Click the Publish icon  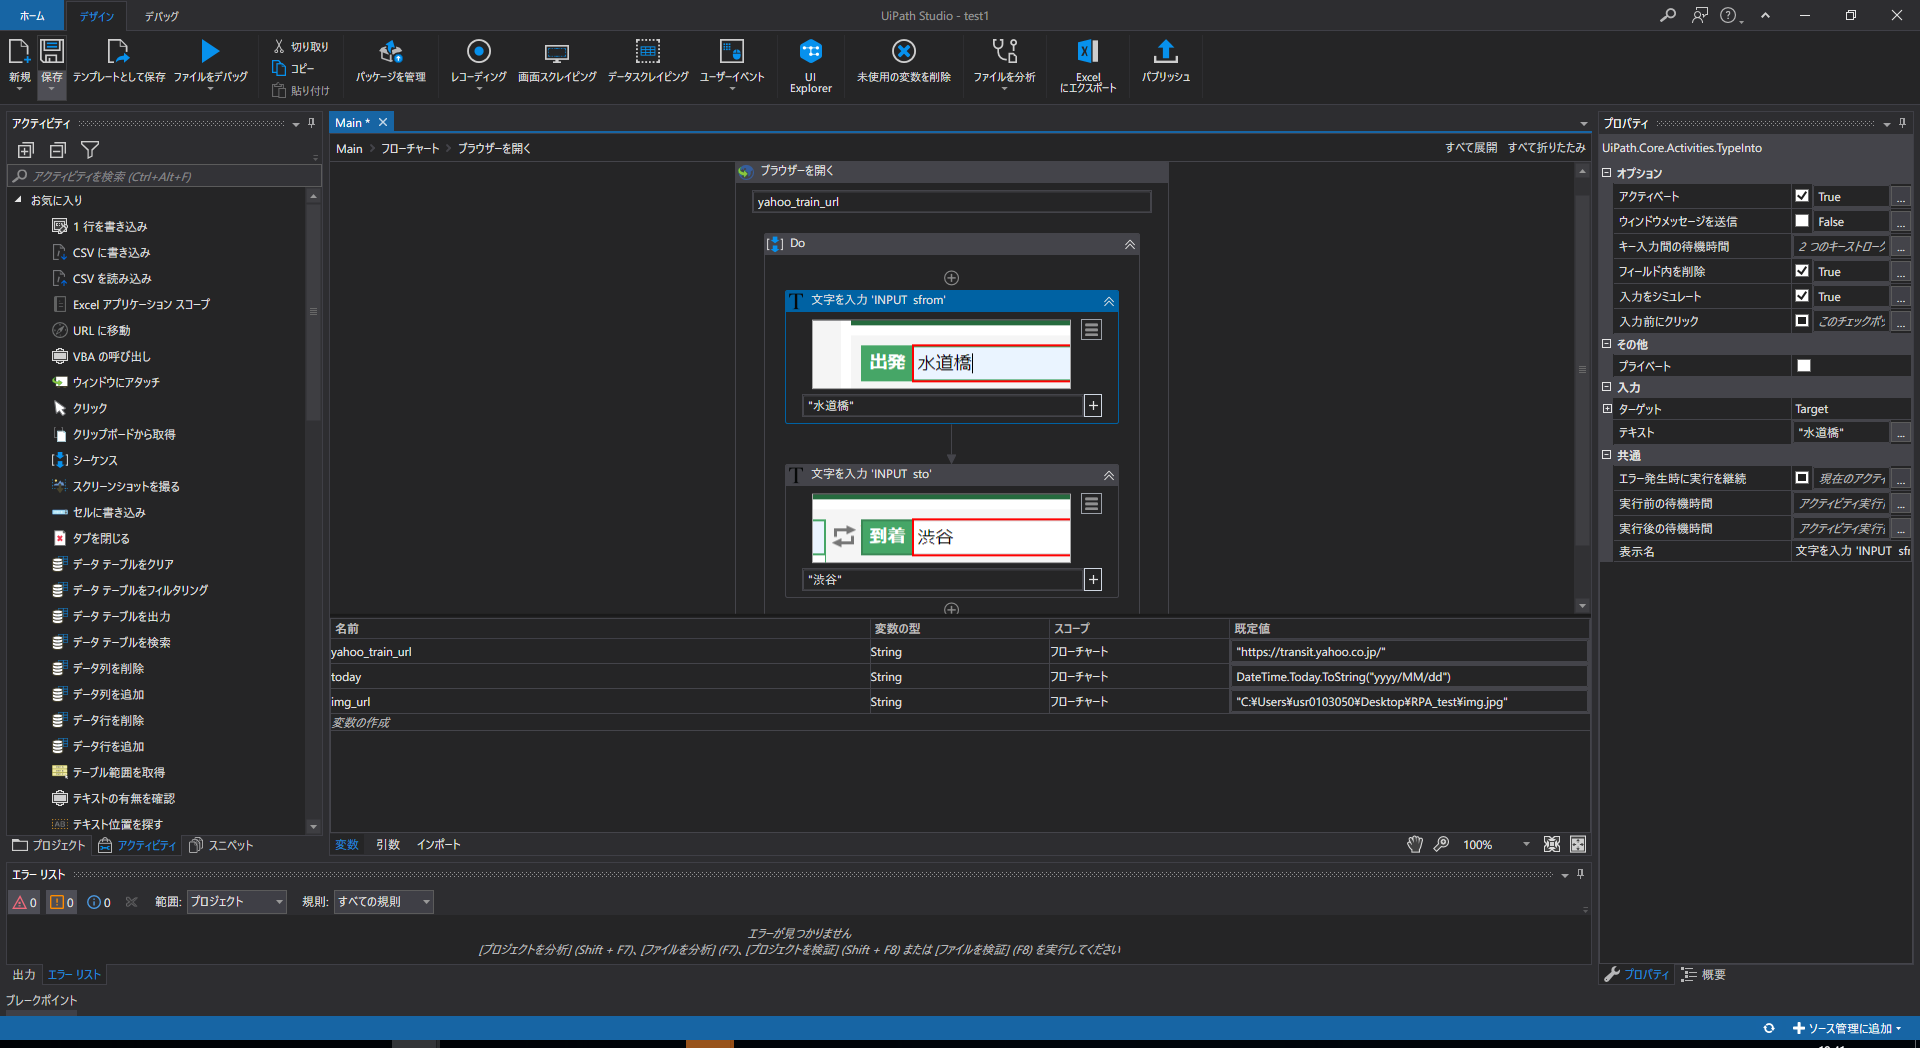(x=1166, y=51)
